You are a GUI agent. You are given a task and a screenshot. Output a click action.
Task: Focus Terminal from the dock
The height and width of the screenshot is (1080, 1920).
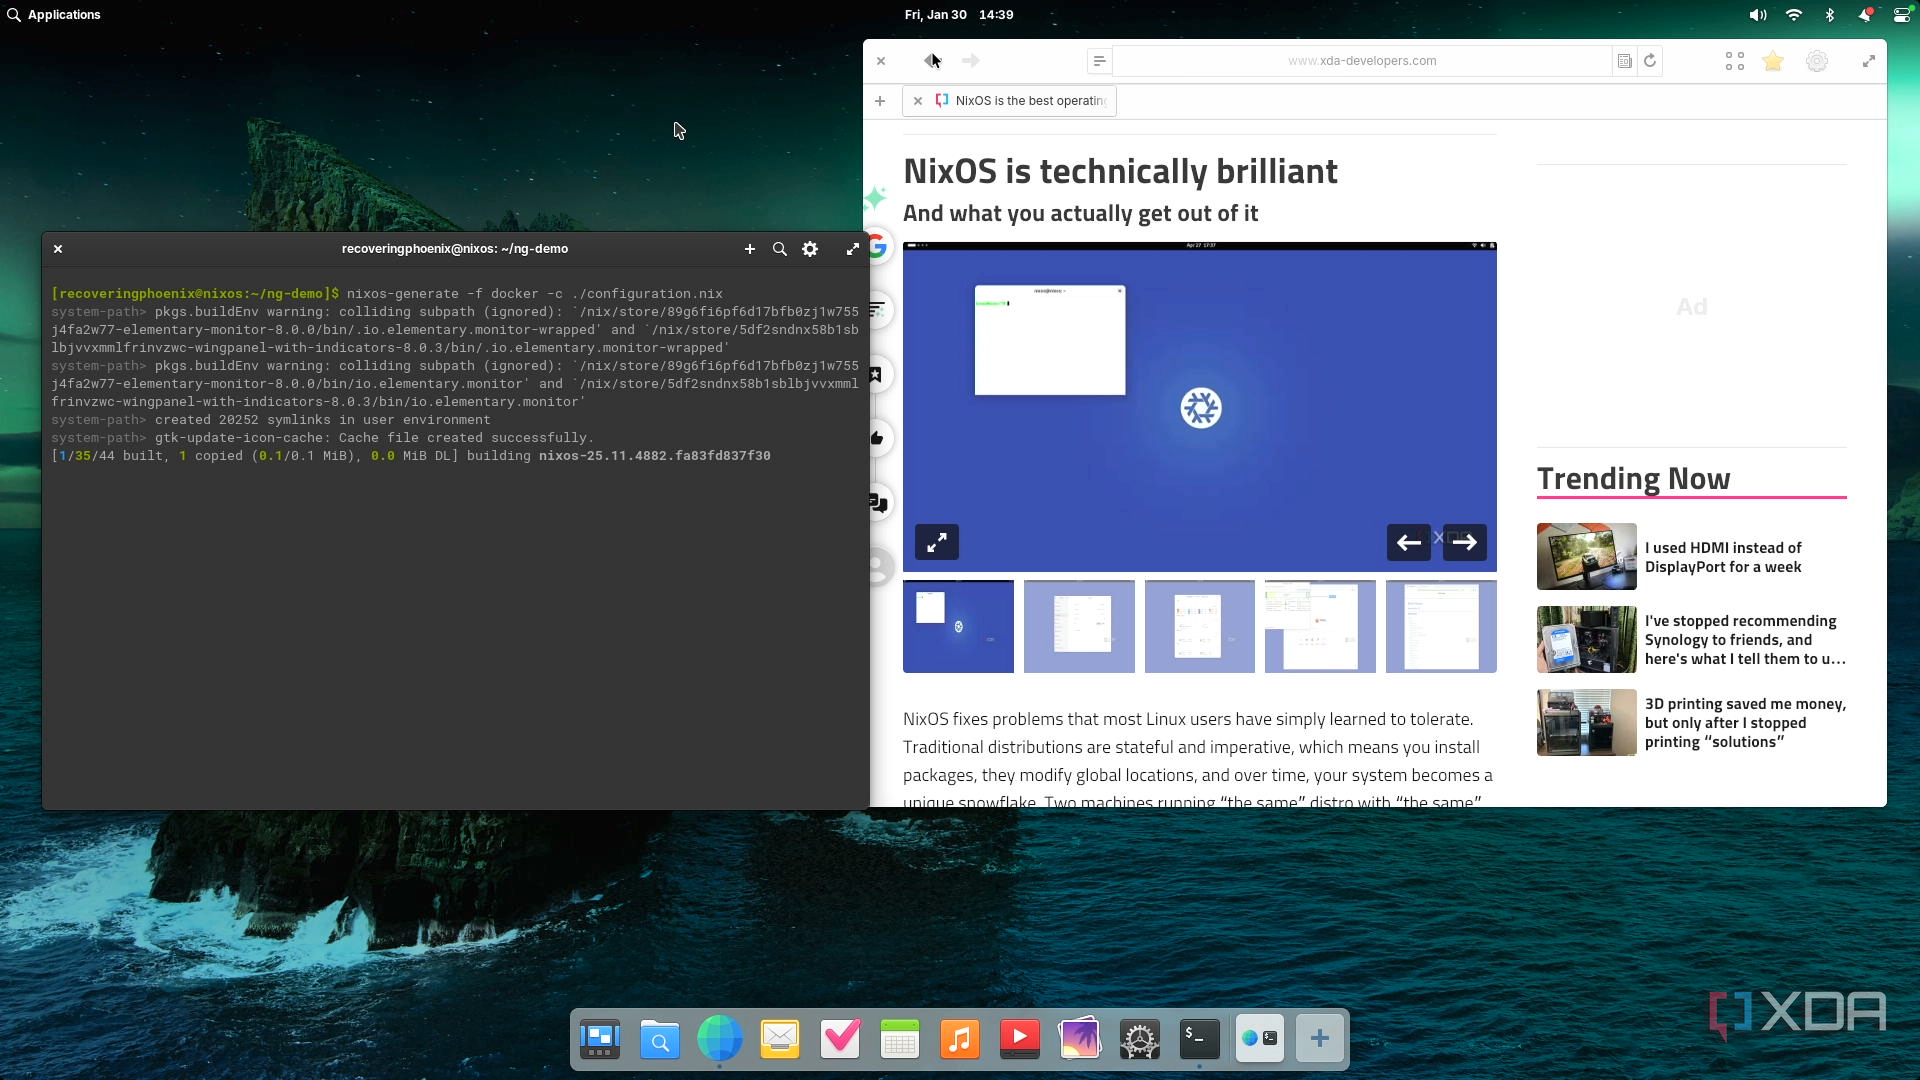pos(1200,1040)
